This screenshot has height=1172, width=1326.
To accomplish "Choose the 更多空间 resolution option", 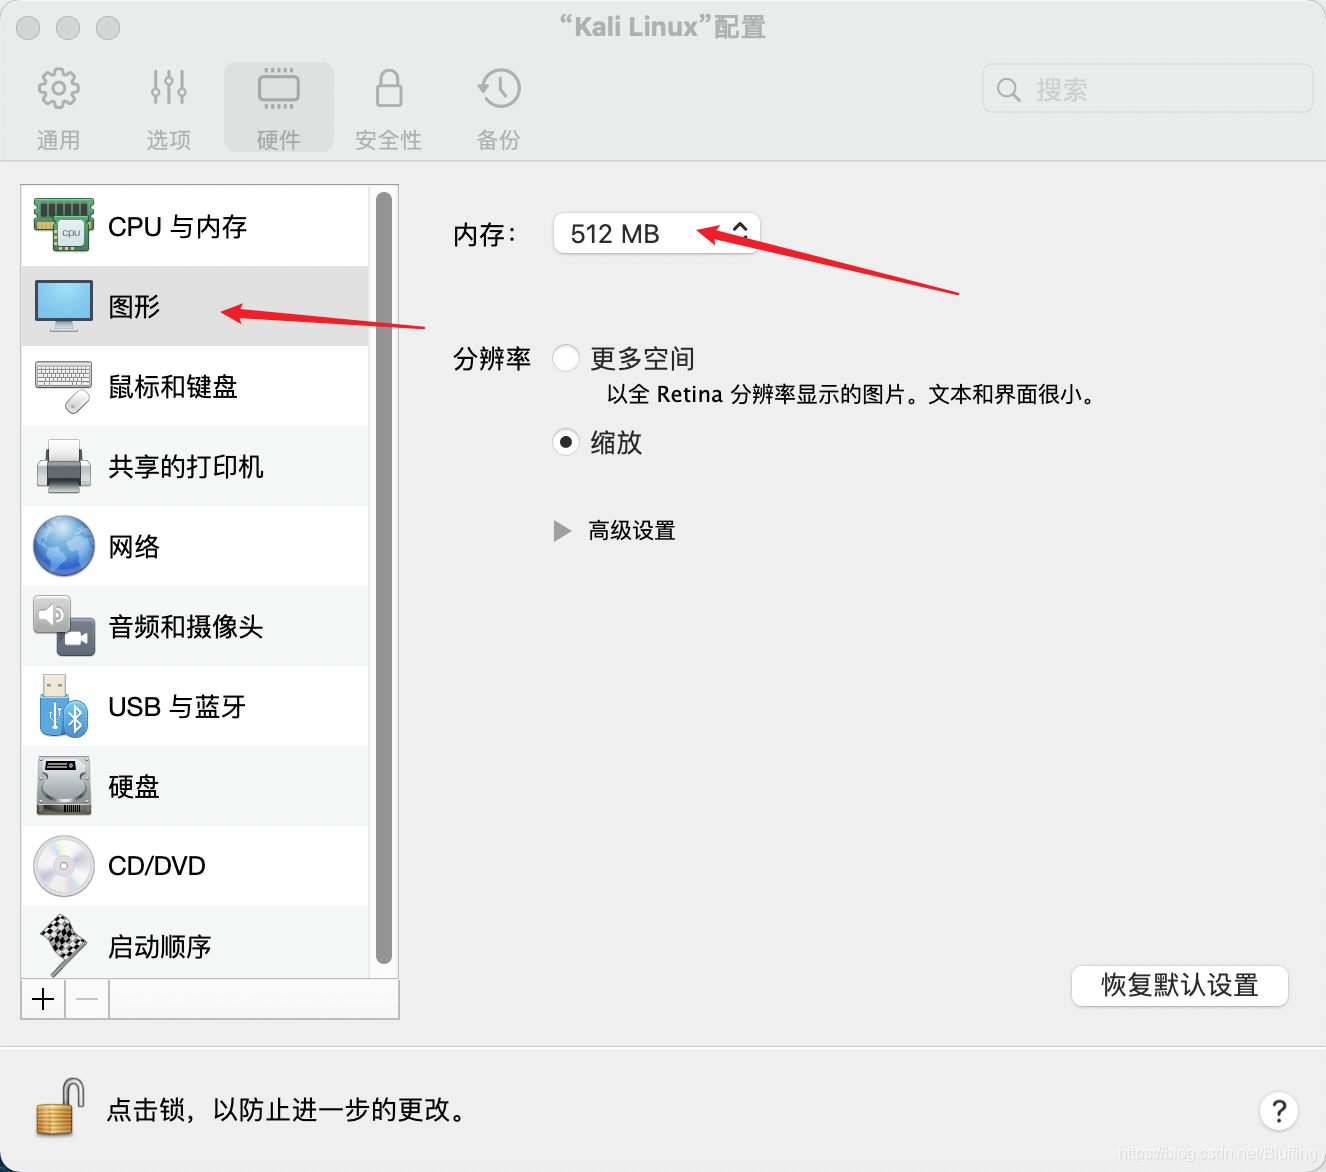I will [x=566, y=358].
